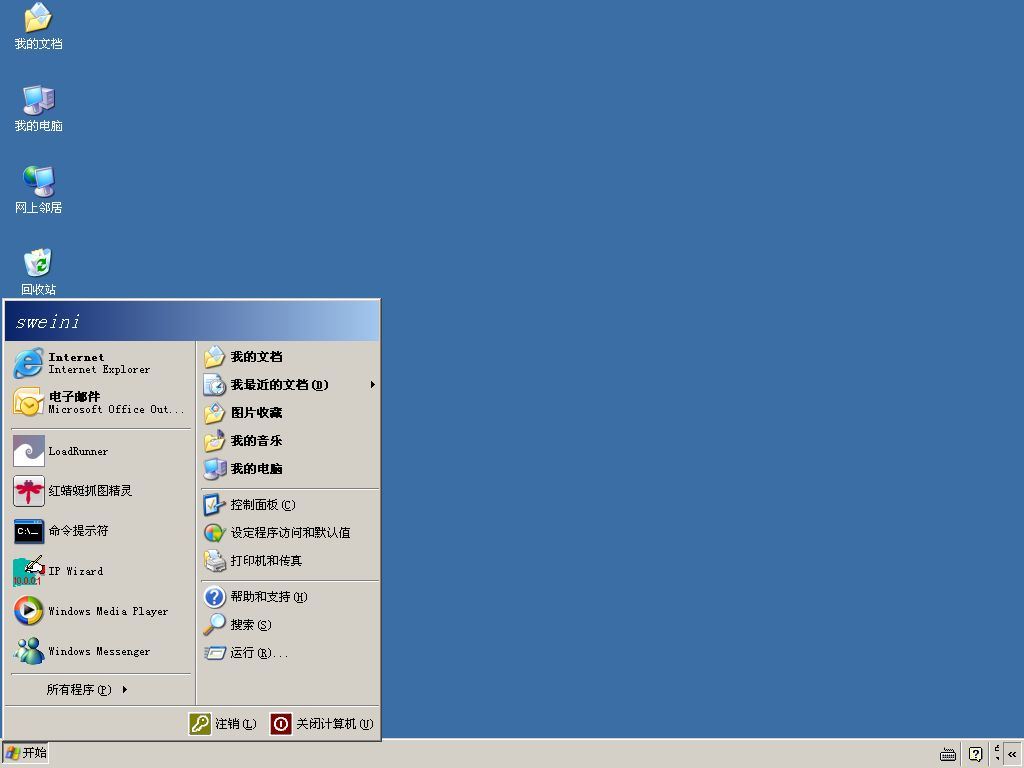This screenshot has height=768, width=1024.
Task: Open 命令提示符 command prompt
Action: 101,531
